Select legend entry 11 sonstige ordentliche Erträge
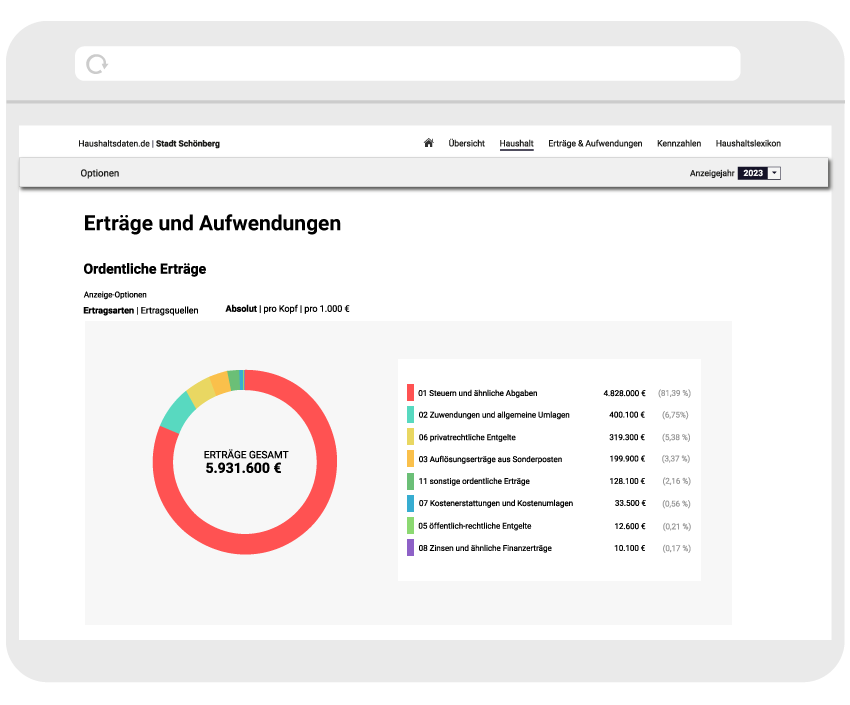The height and width of the screenshot is (705, 850). pyautogui.click(x=474, y=481)
